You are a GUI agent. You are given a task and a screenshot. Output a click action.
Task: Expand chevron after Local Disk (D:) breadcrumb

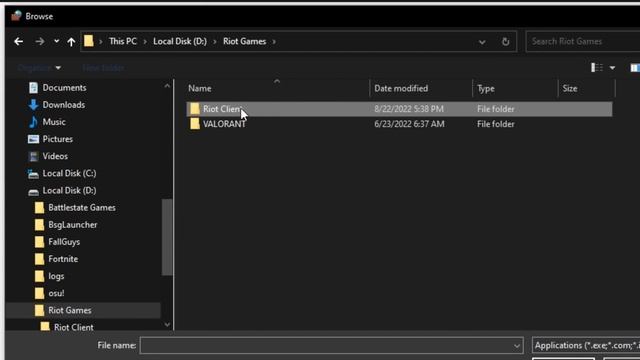(215, 42)
